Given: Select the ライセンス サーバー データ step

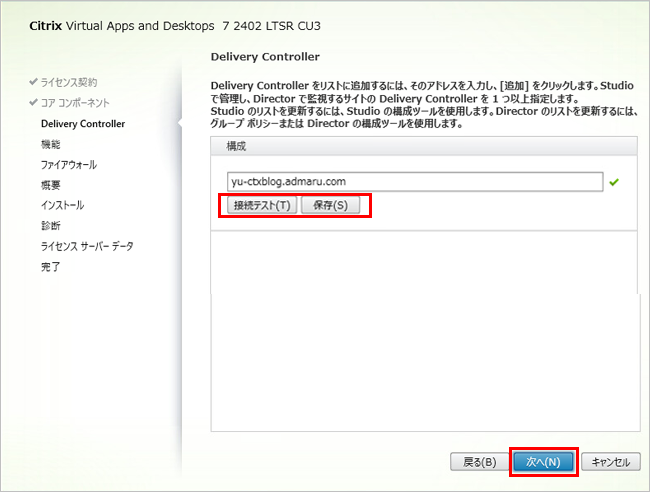Looking at the screenshot, I should (x=87, y=246).
